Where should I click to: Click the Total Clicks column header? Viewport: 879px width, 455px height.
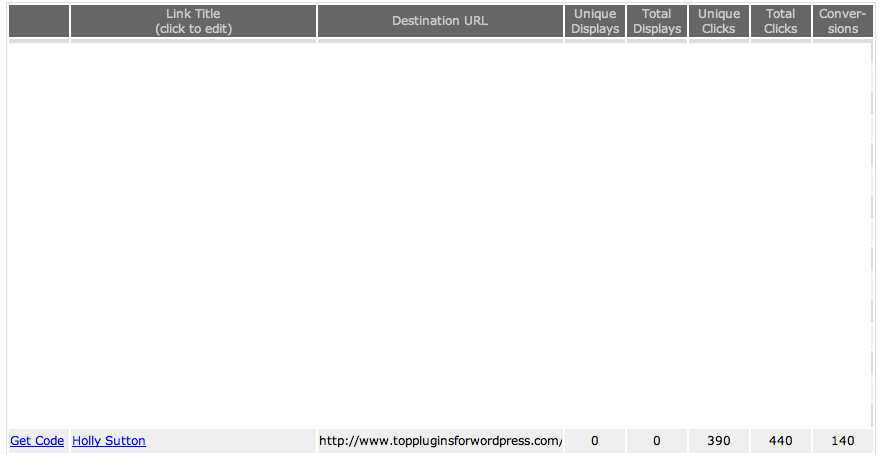pos(781,21)
